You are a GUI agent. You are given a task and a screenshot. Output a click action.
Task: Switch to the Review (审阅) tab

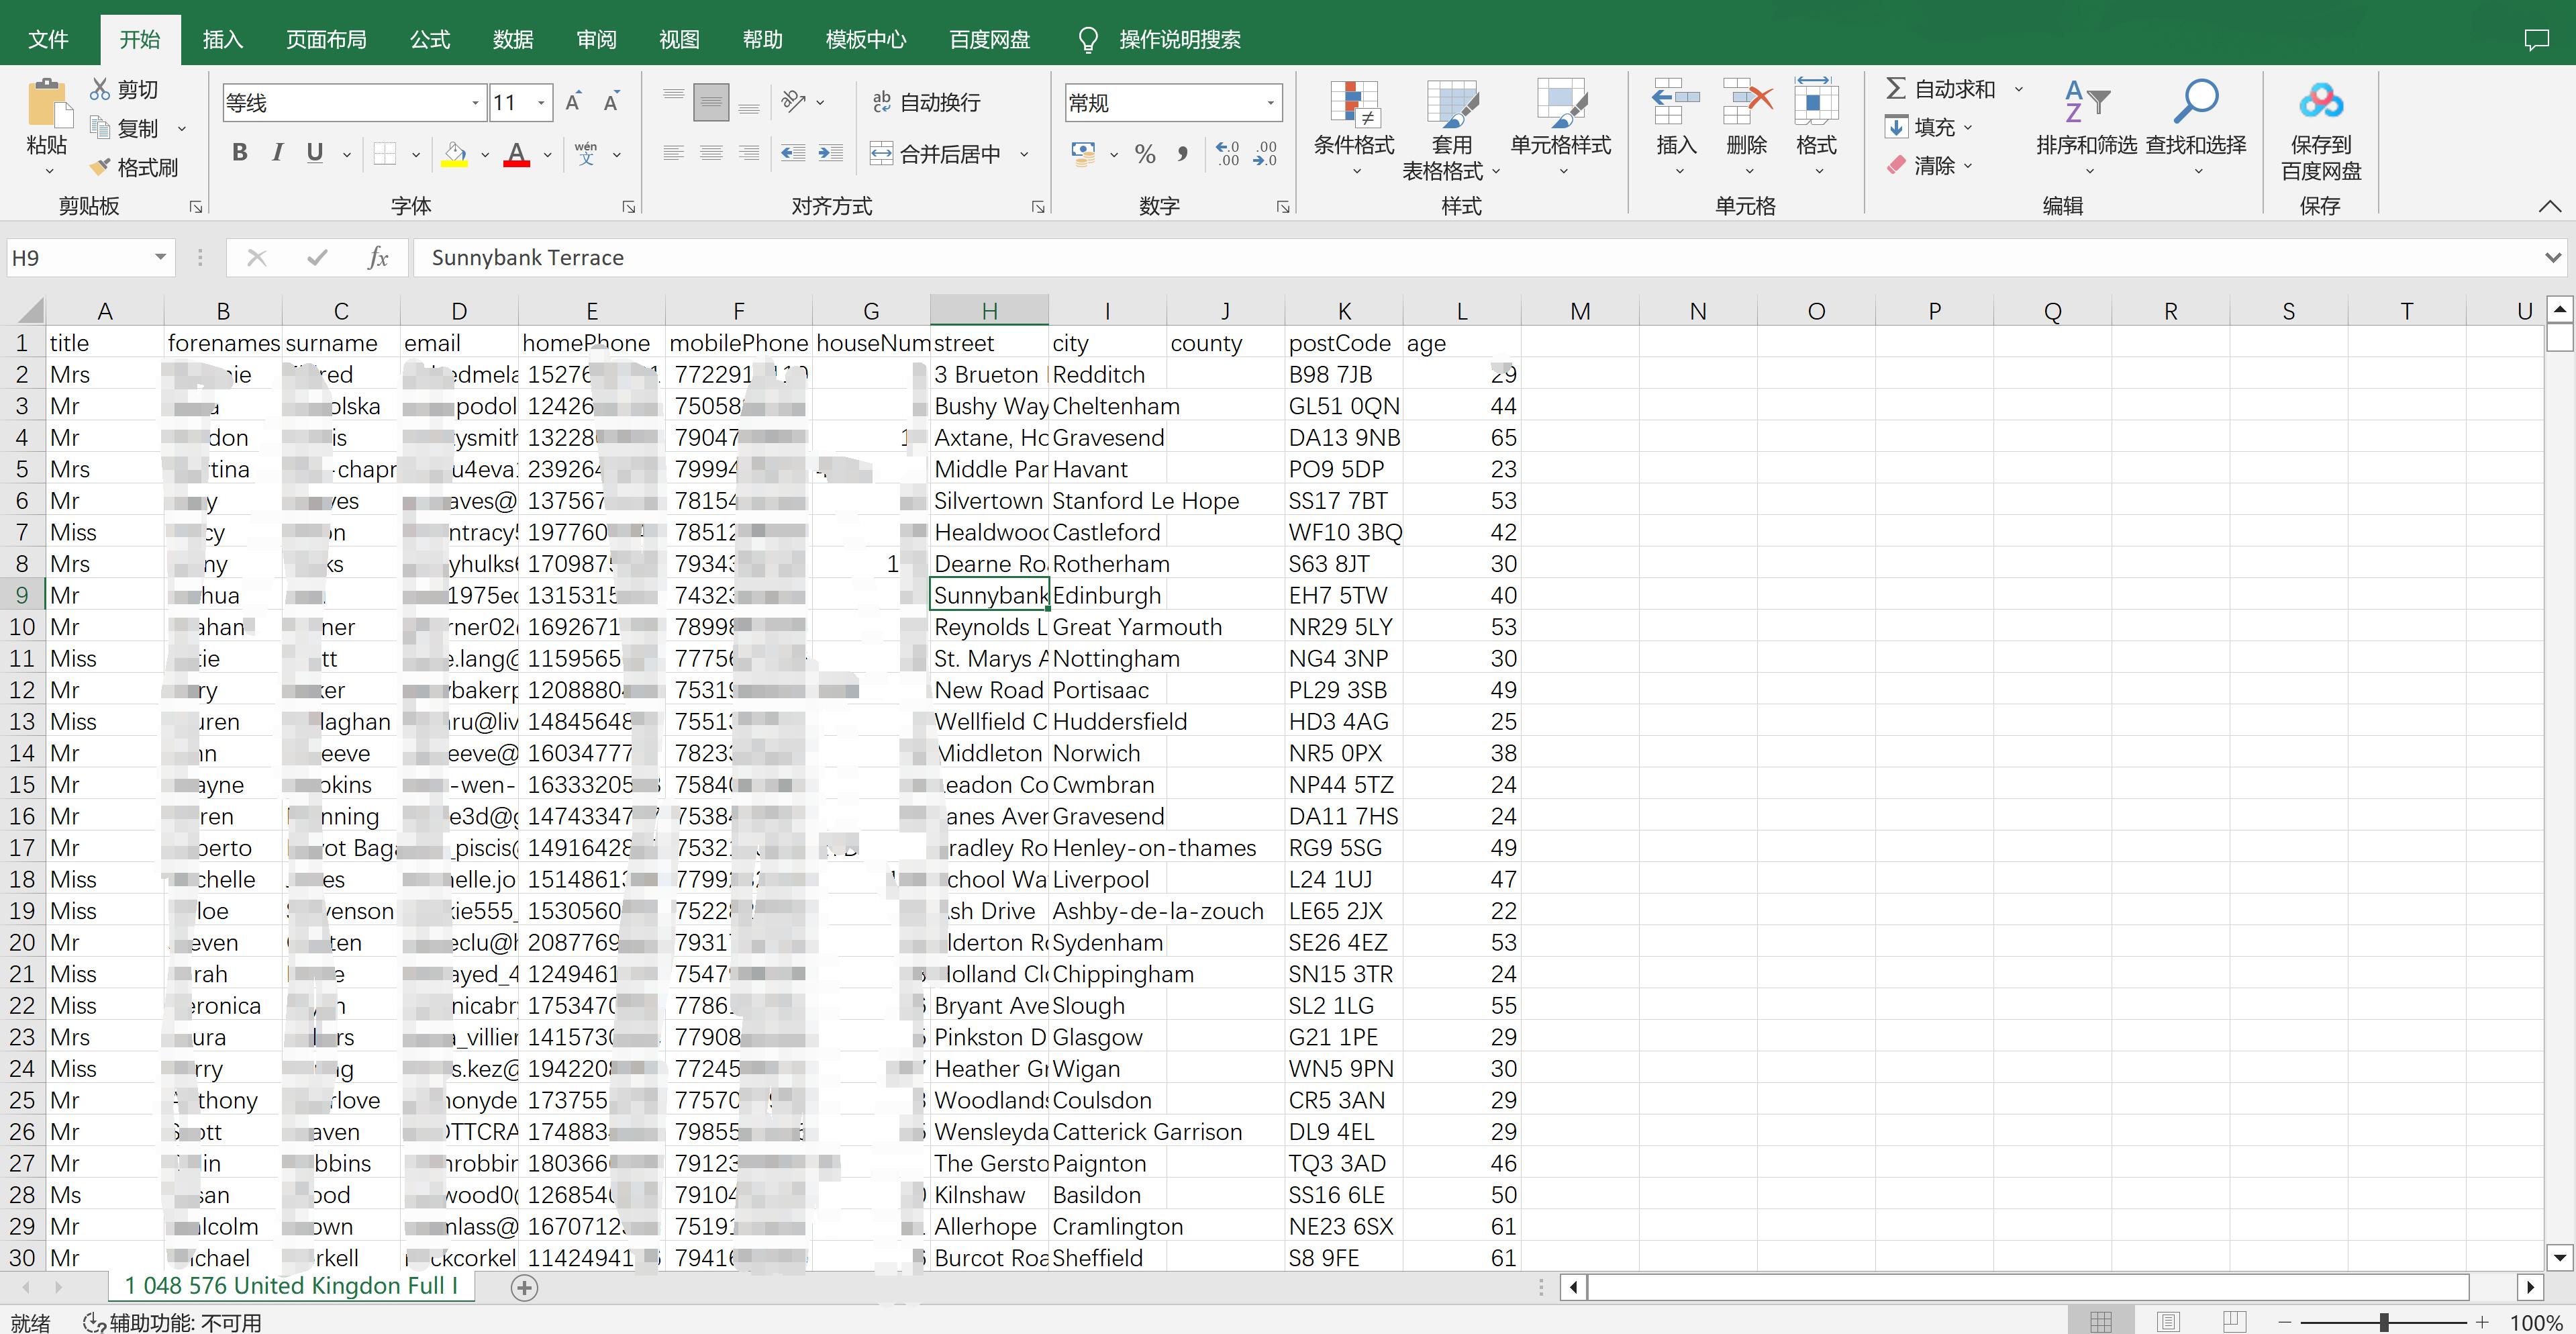pos(597,39)
